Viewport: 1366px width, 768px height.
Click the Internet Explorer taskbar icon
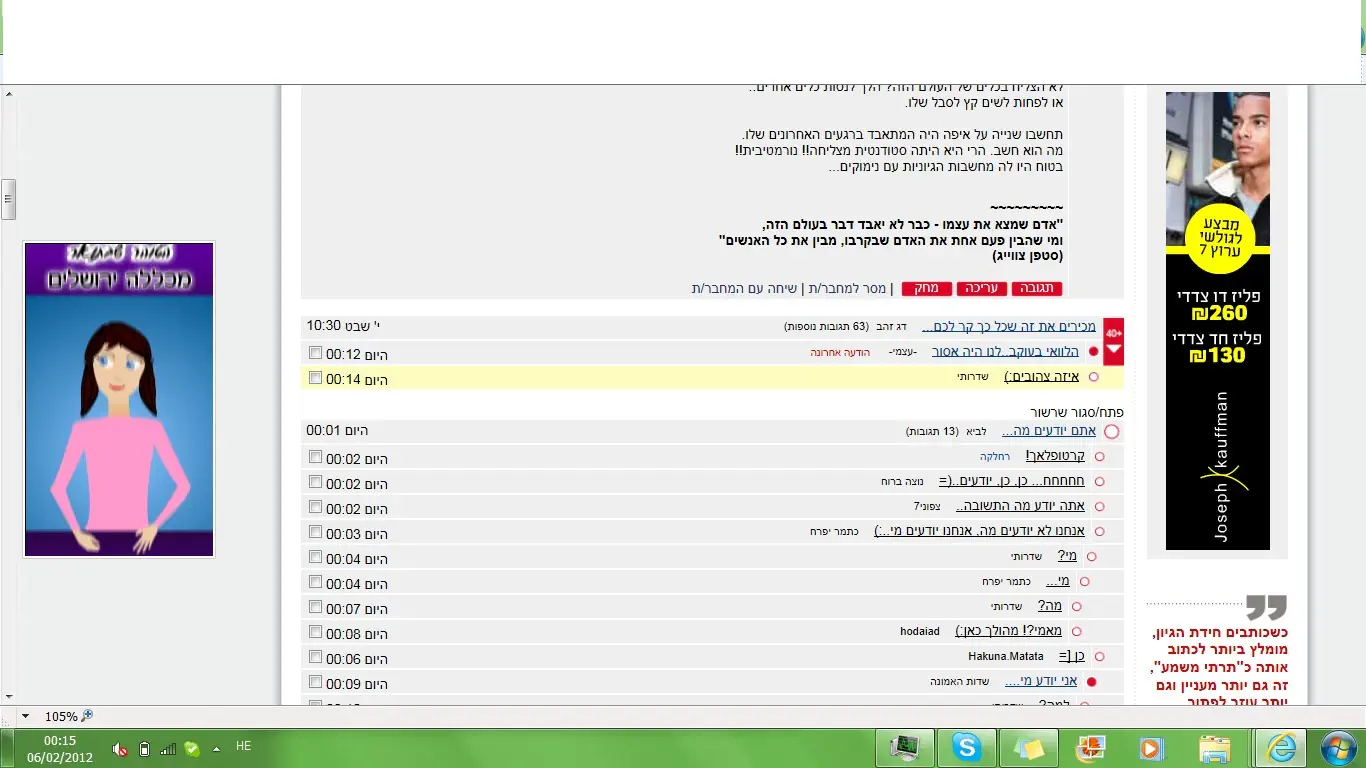pyautogui.click(x=1280, y=748)
